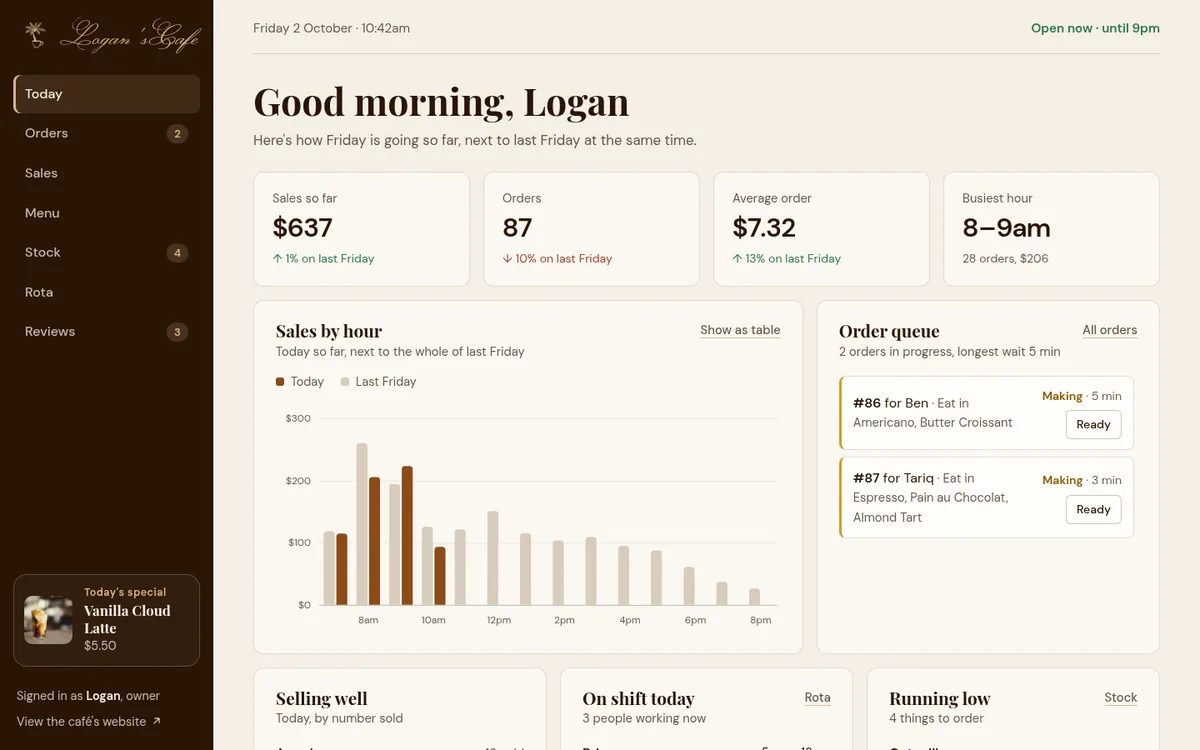Click the Sales so far $637 card
The image size is (1200, 750).
tap(361, 229)
